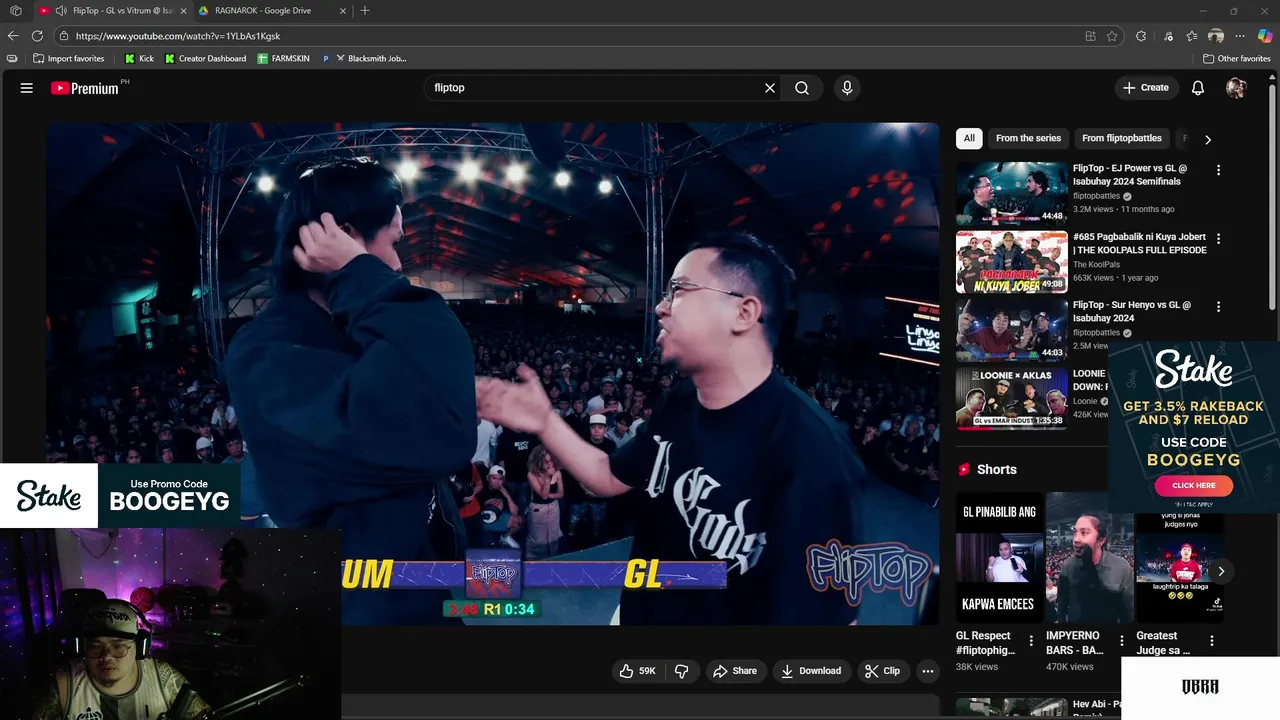1280x720 pixels.
Task: Like the video with thumbs-up 59K
Action: pyautogui.click(x=637, y=671)
